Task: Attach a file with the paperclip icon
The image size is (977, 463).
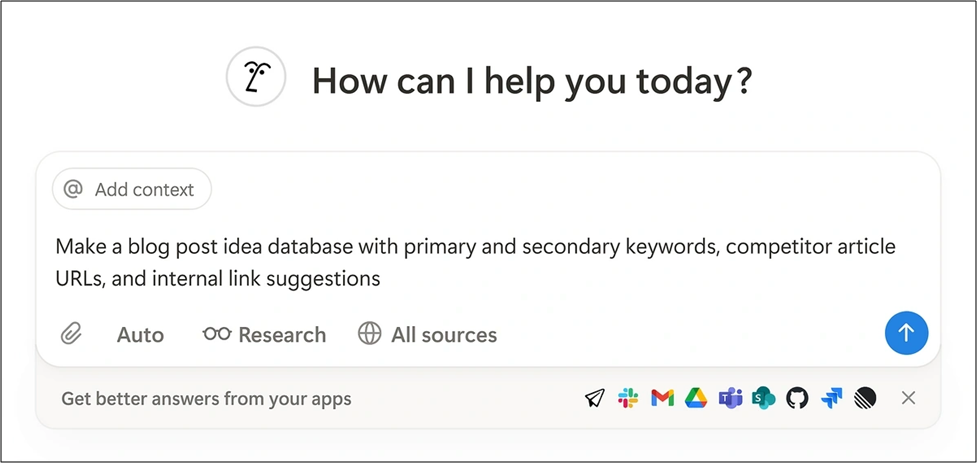Action: click(x=71, y=334)
